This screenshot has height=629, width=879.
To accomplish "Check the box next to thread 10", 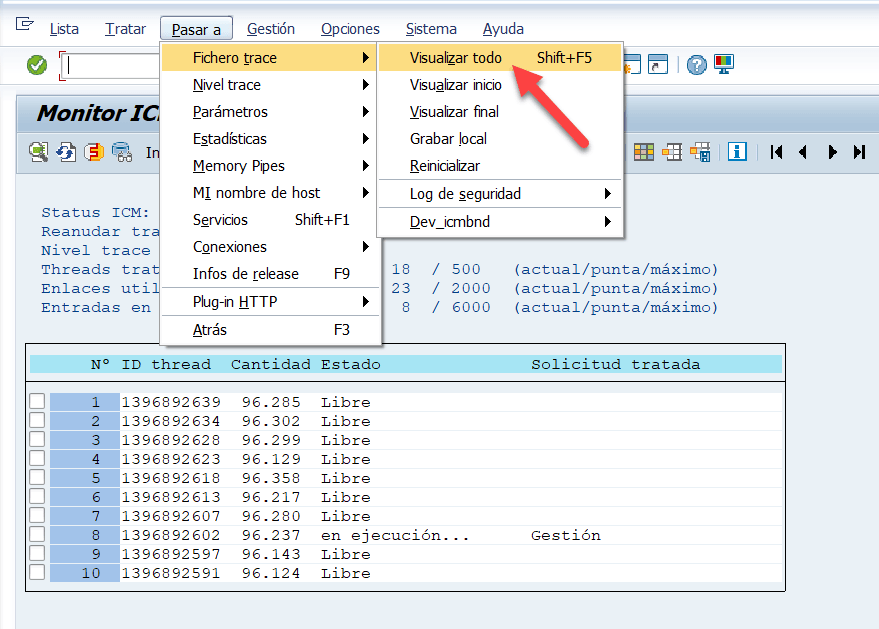I will point(37,573).
